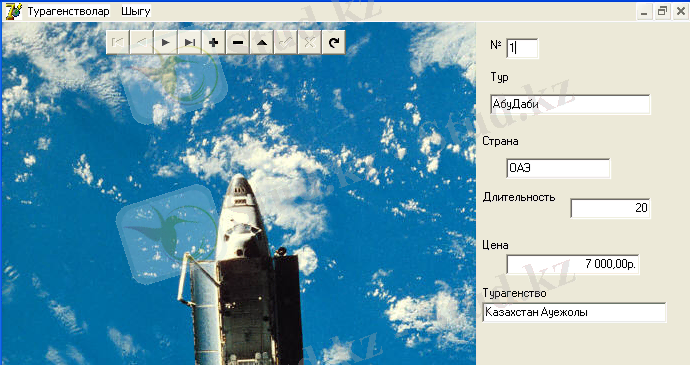Screen dimensions: 690x365
Task: Click the Длительность field showing 20
Action: (610, 208)
